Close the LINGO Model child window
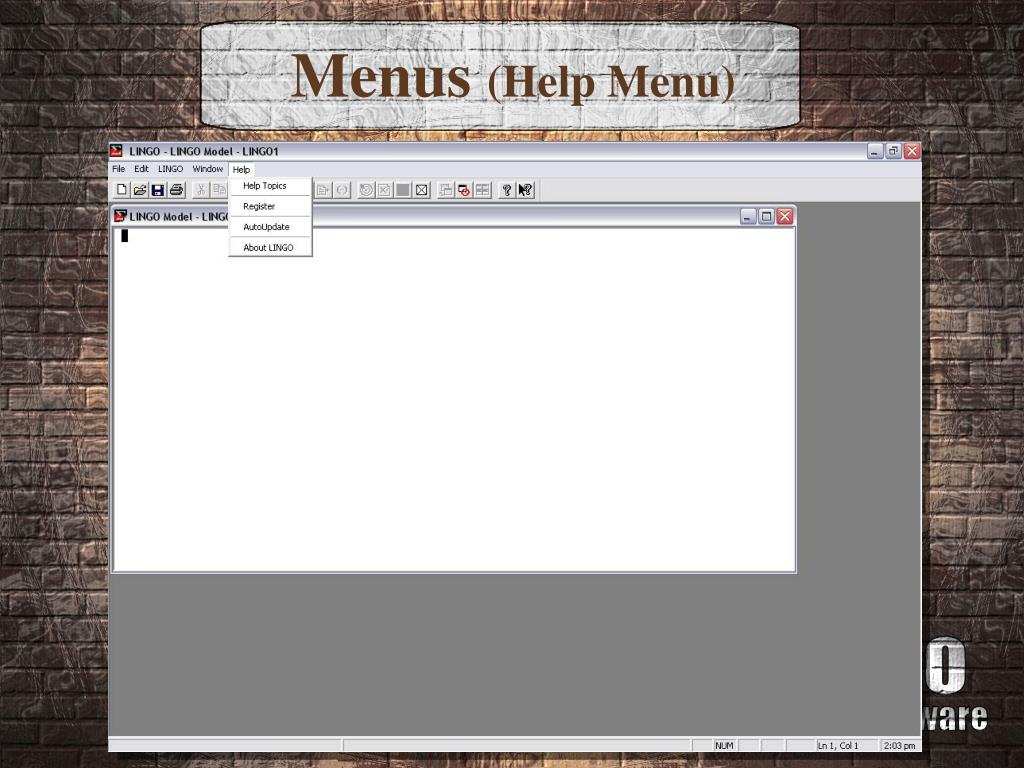Screen dimensions: 1024x768 [x=785, y=216]
